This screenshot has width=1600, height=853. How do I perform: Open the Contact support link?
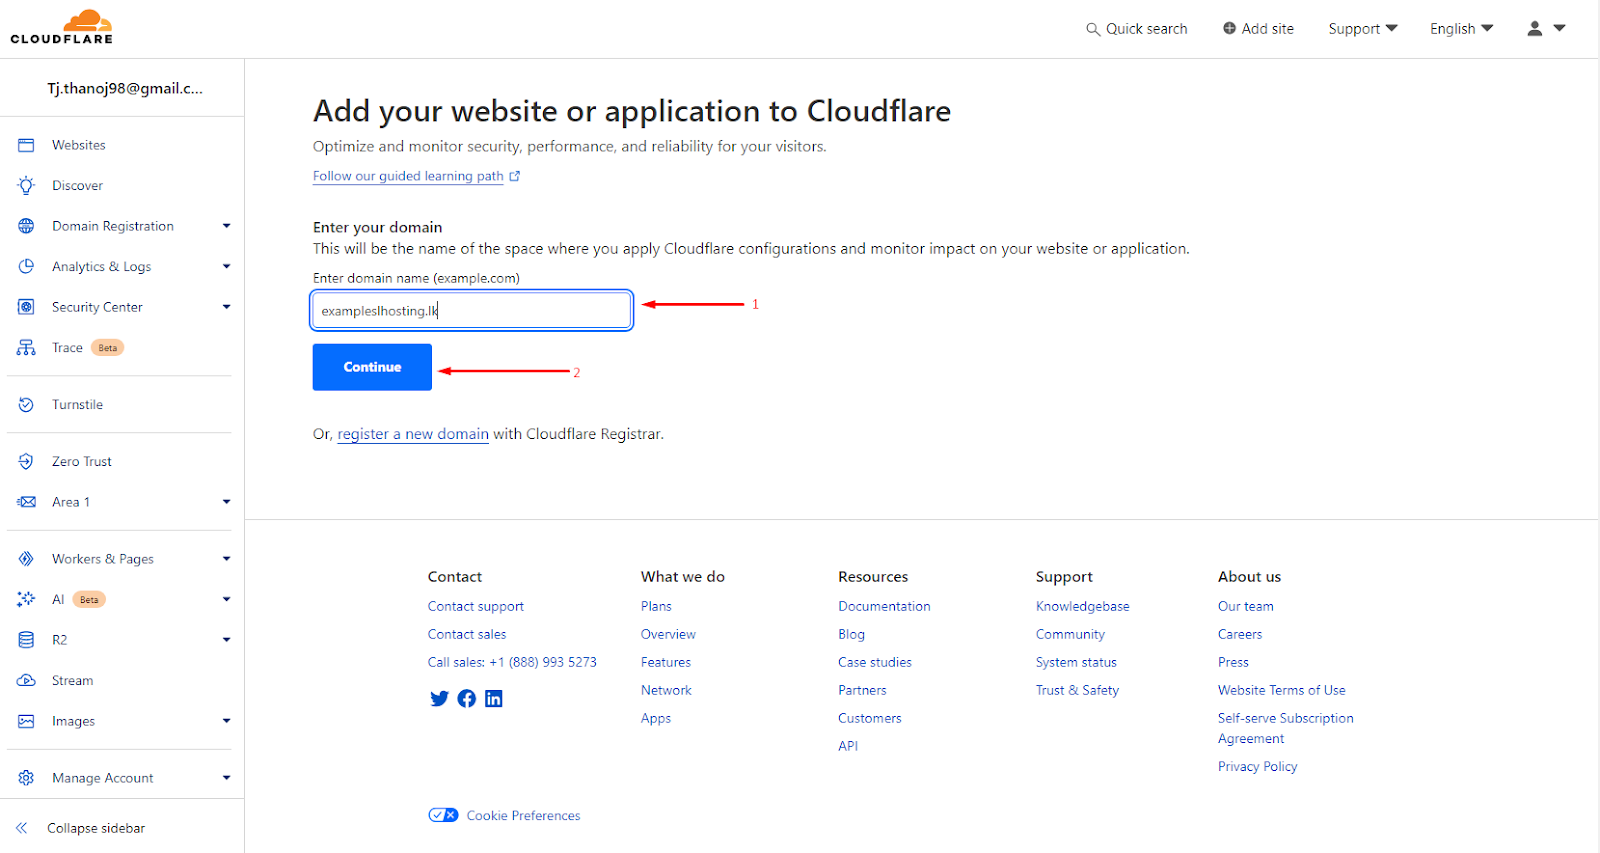pyautogui.click(x=475, y=606)
